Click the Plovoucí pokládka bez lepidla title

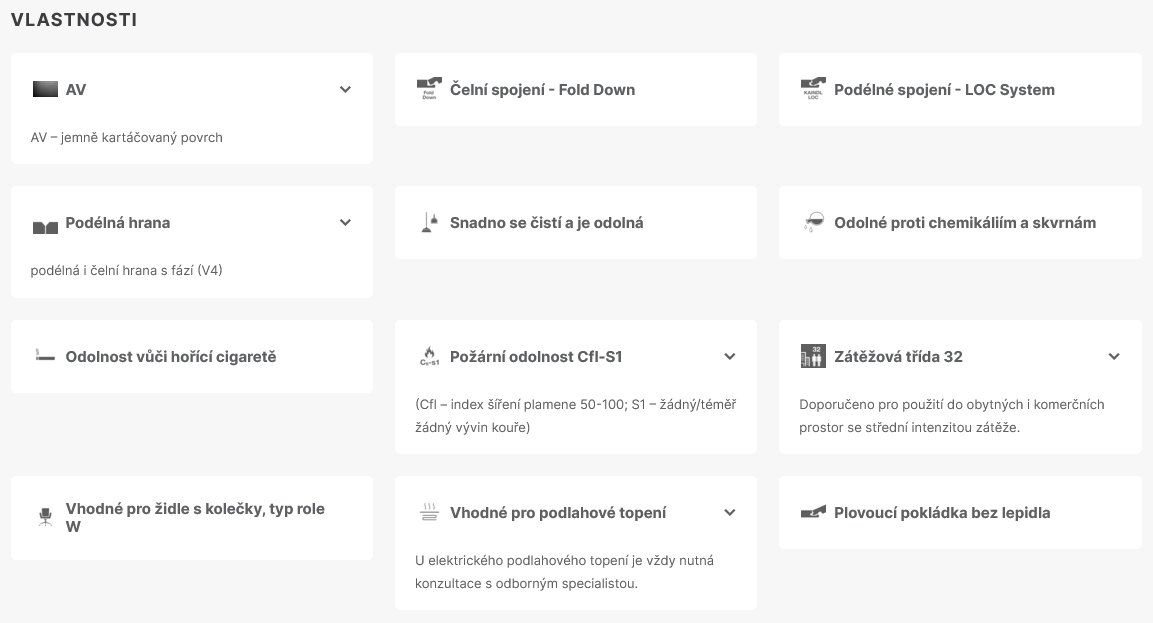(942, 513)
